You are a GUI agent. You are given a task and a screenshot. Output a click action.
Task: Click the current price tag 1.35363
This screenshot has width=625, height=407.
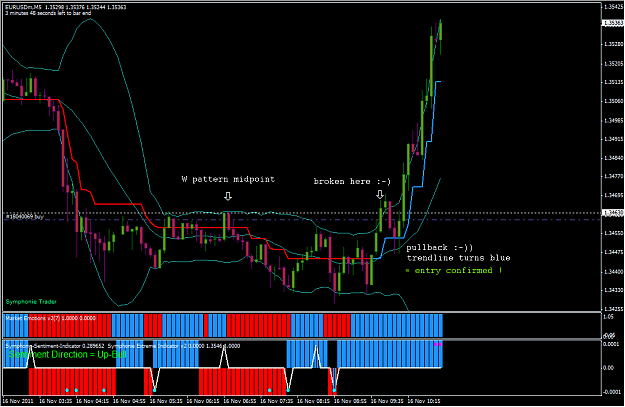coord(613,23)
